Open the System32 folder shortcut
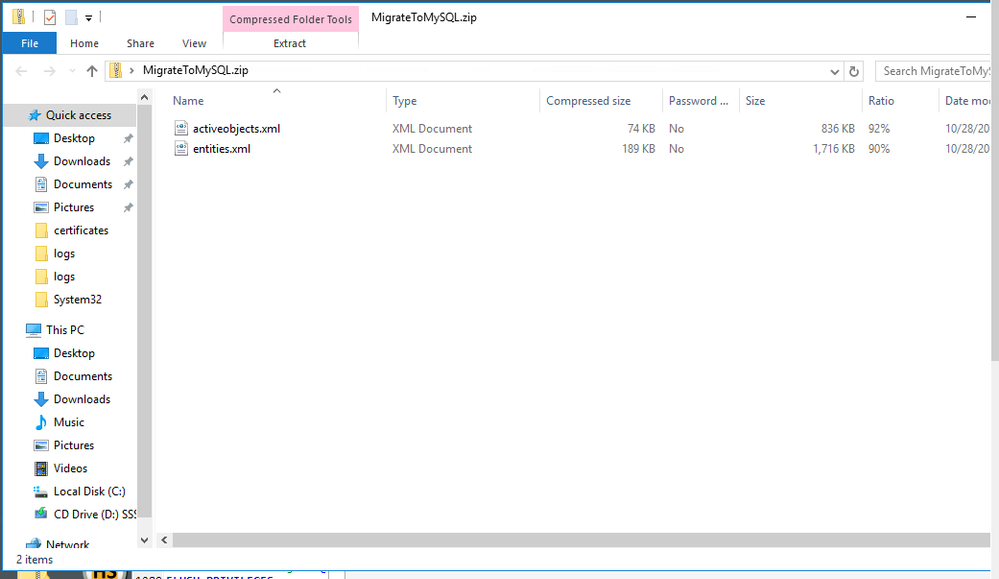 tap(77, 299)
